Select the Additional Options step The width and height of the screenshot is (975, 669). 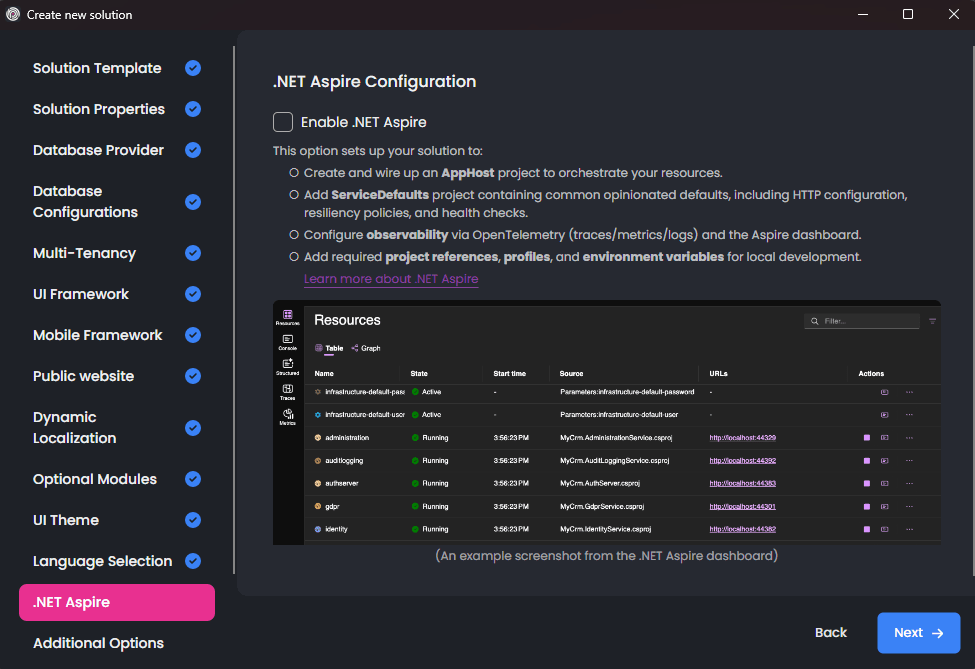[x=98, y=643]
